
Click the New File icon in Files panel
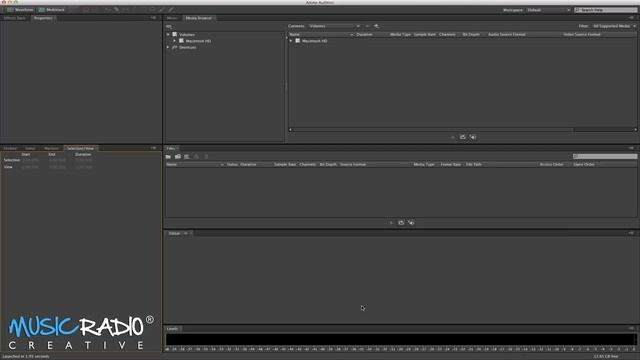click(187, 157)
